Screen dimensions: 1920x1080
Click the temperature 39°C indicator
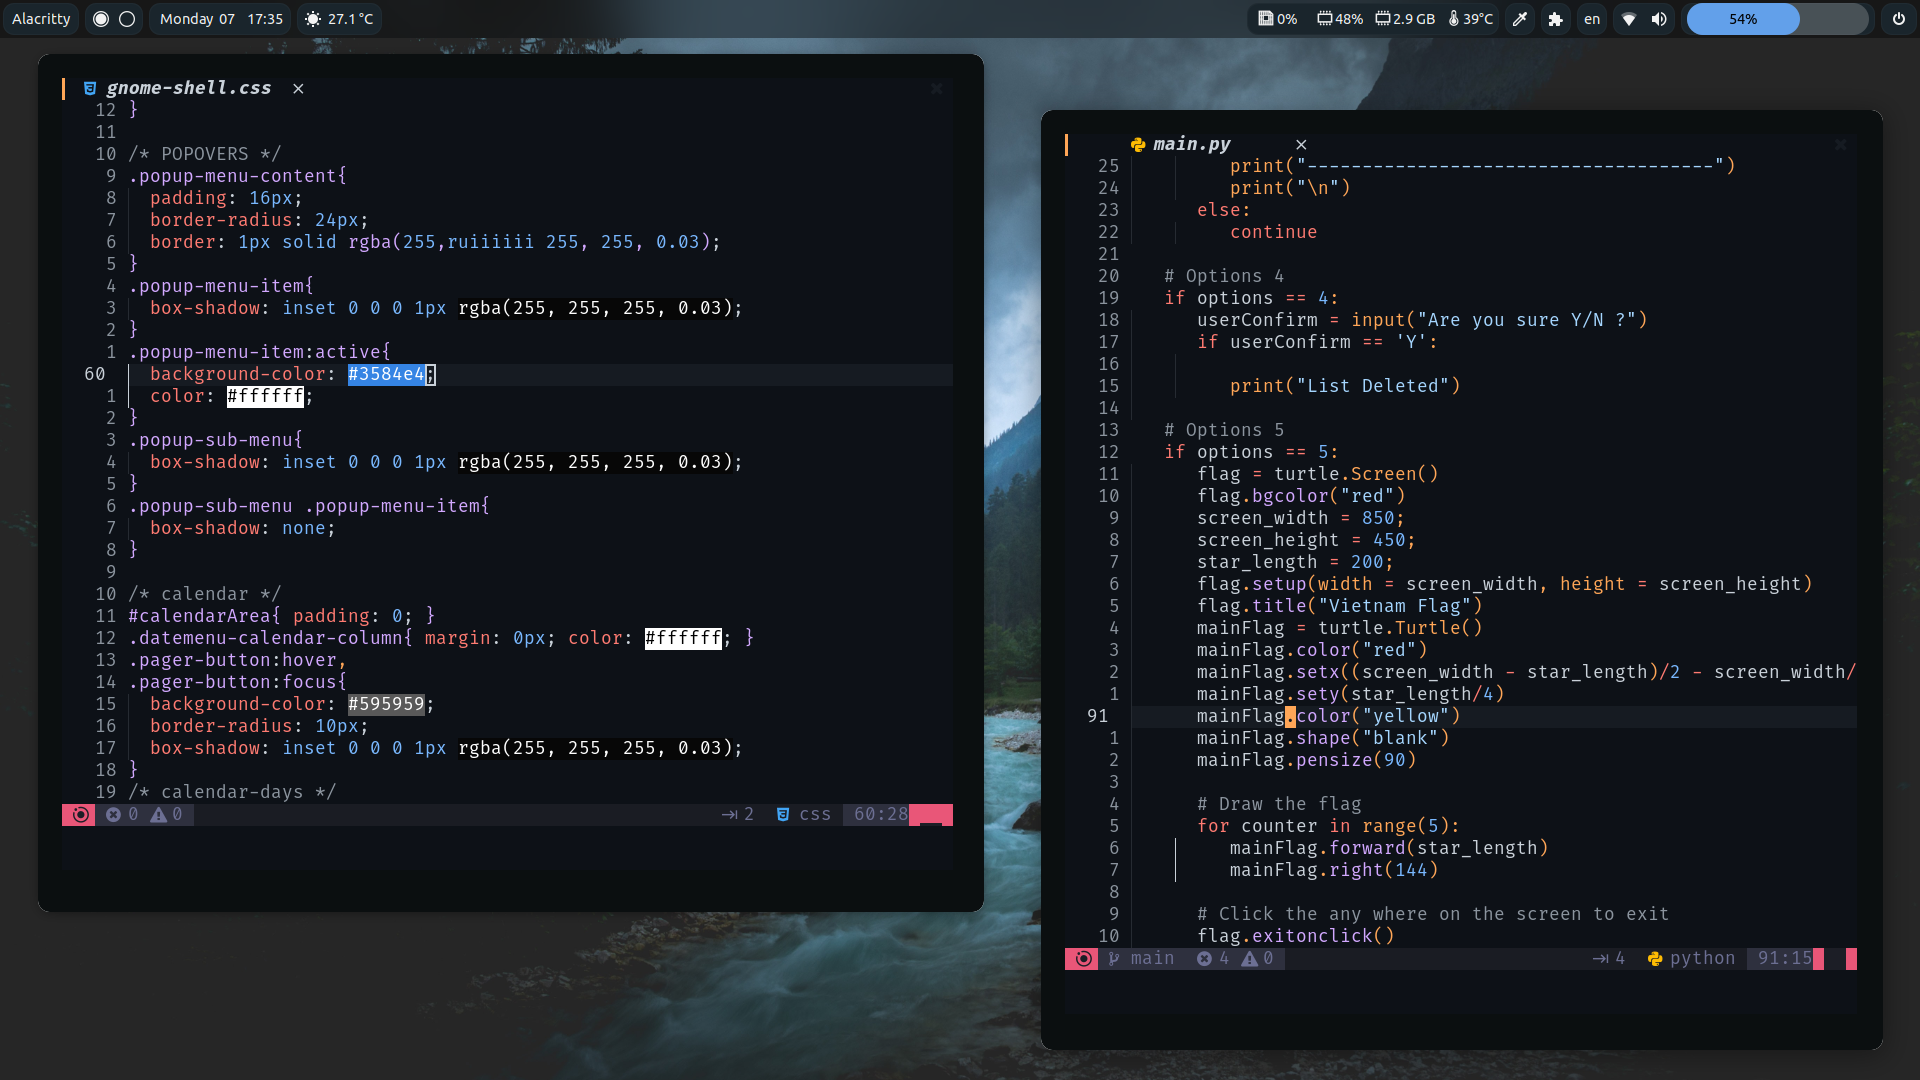coord(1470,19)
